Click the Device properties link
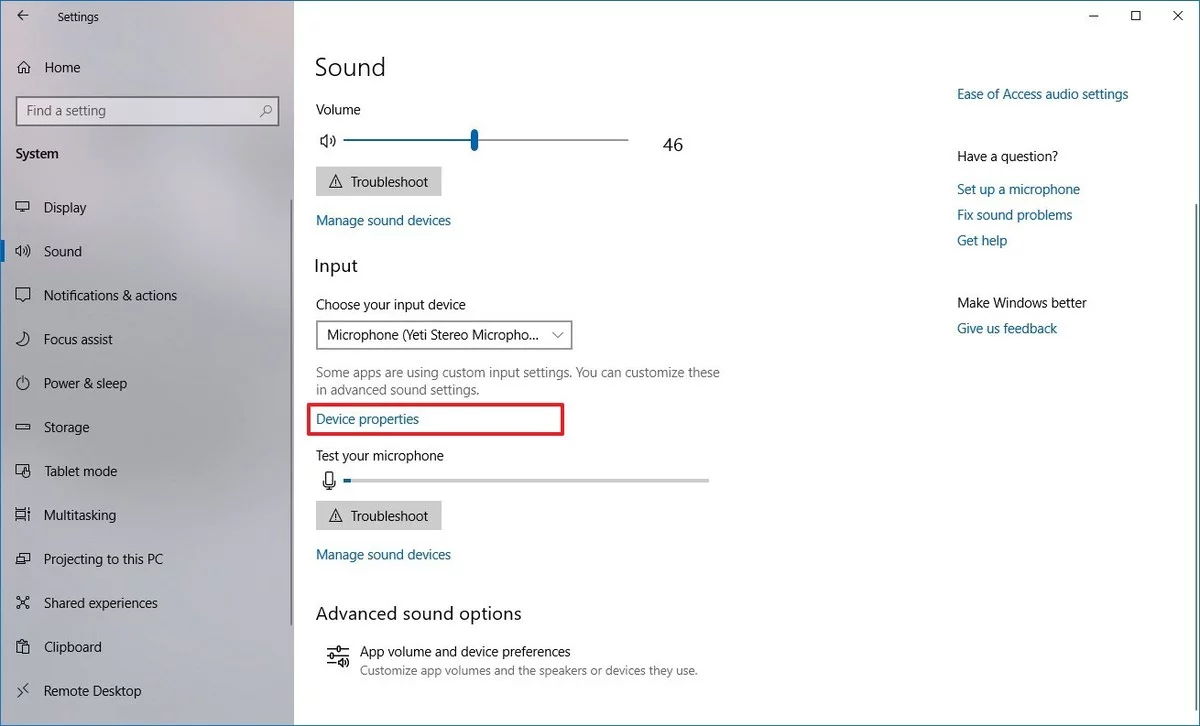Screen dimensions: 1200x726 point(368,420)
